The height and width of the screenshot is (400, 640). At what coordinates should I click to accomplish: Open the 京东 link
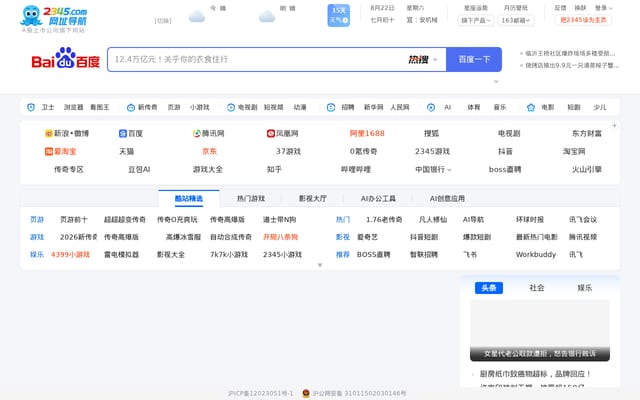click(x=209, y=151)
